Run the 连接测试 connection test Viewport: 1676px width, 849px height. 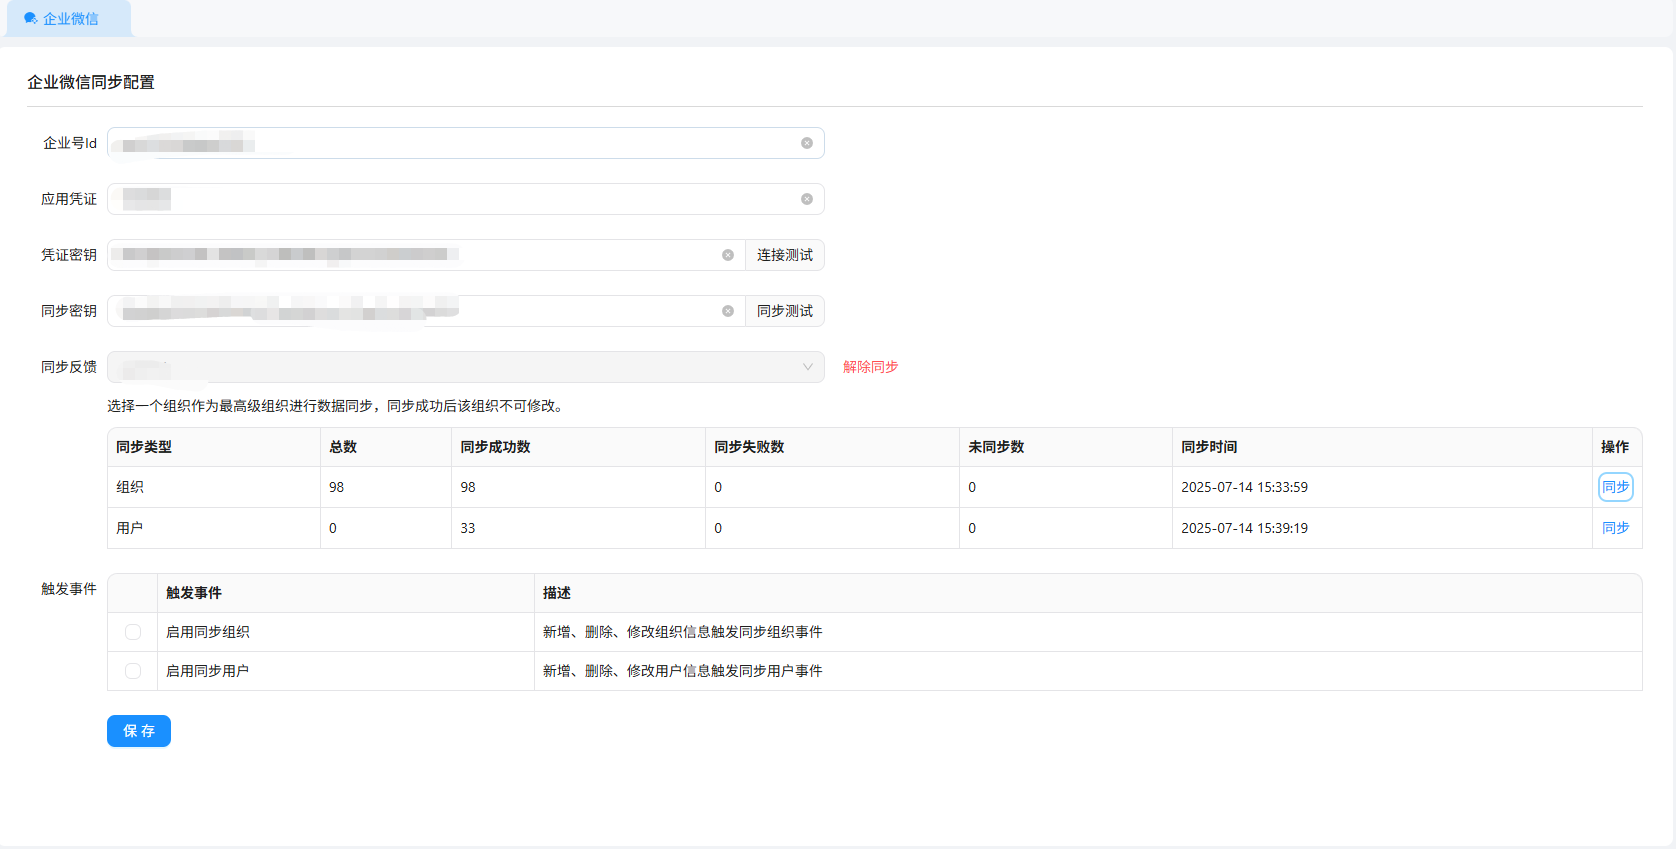785,255
